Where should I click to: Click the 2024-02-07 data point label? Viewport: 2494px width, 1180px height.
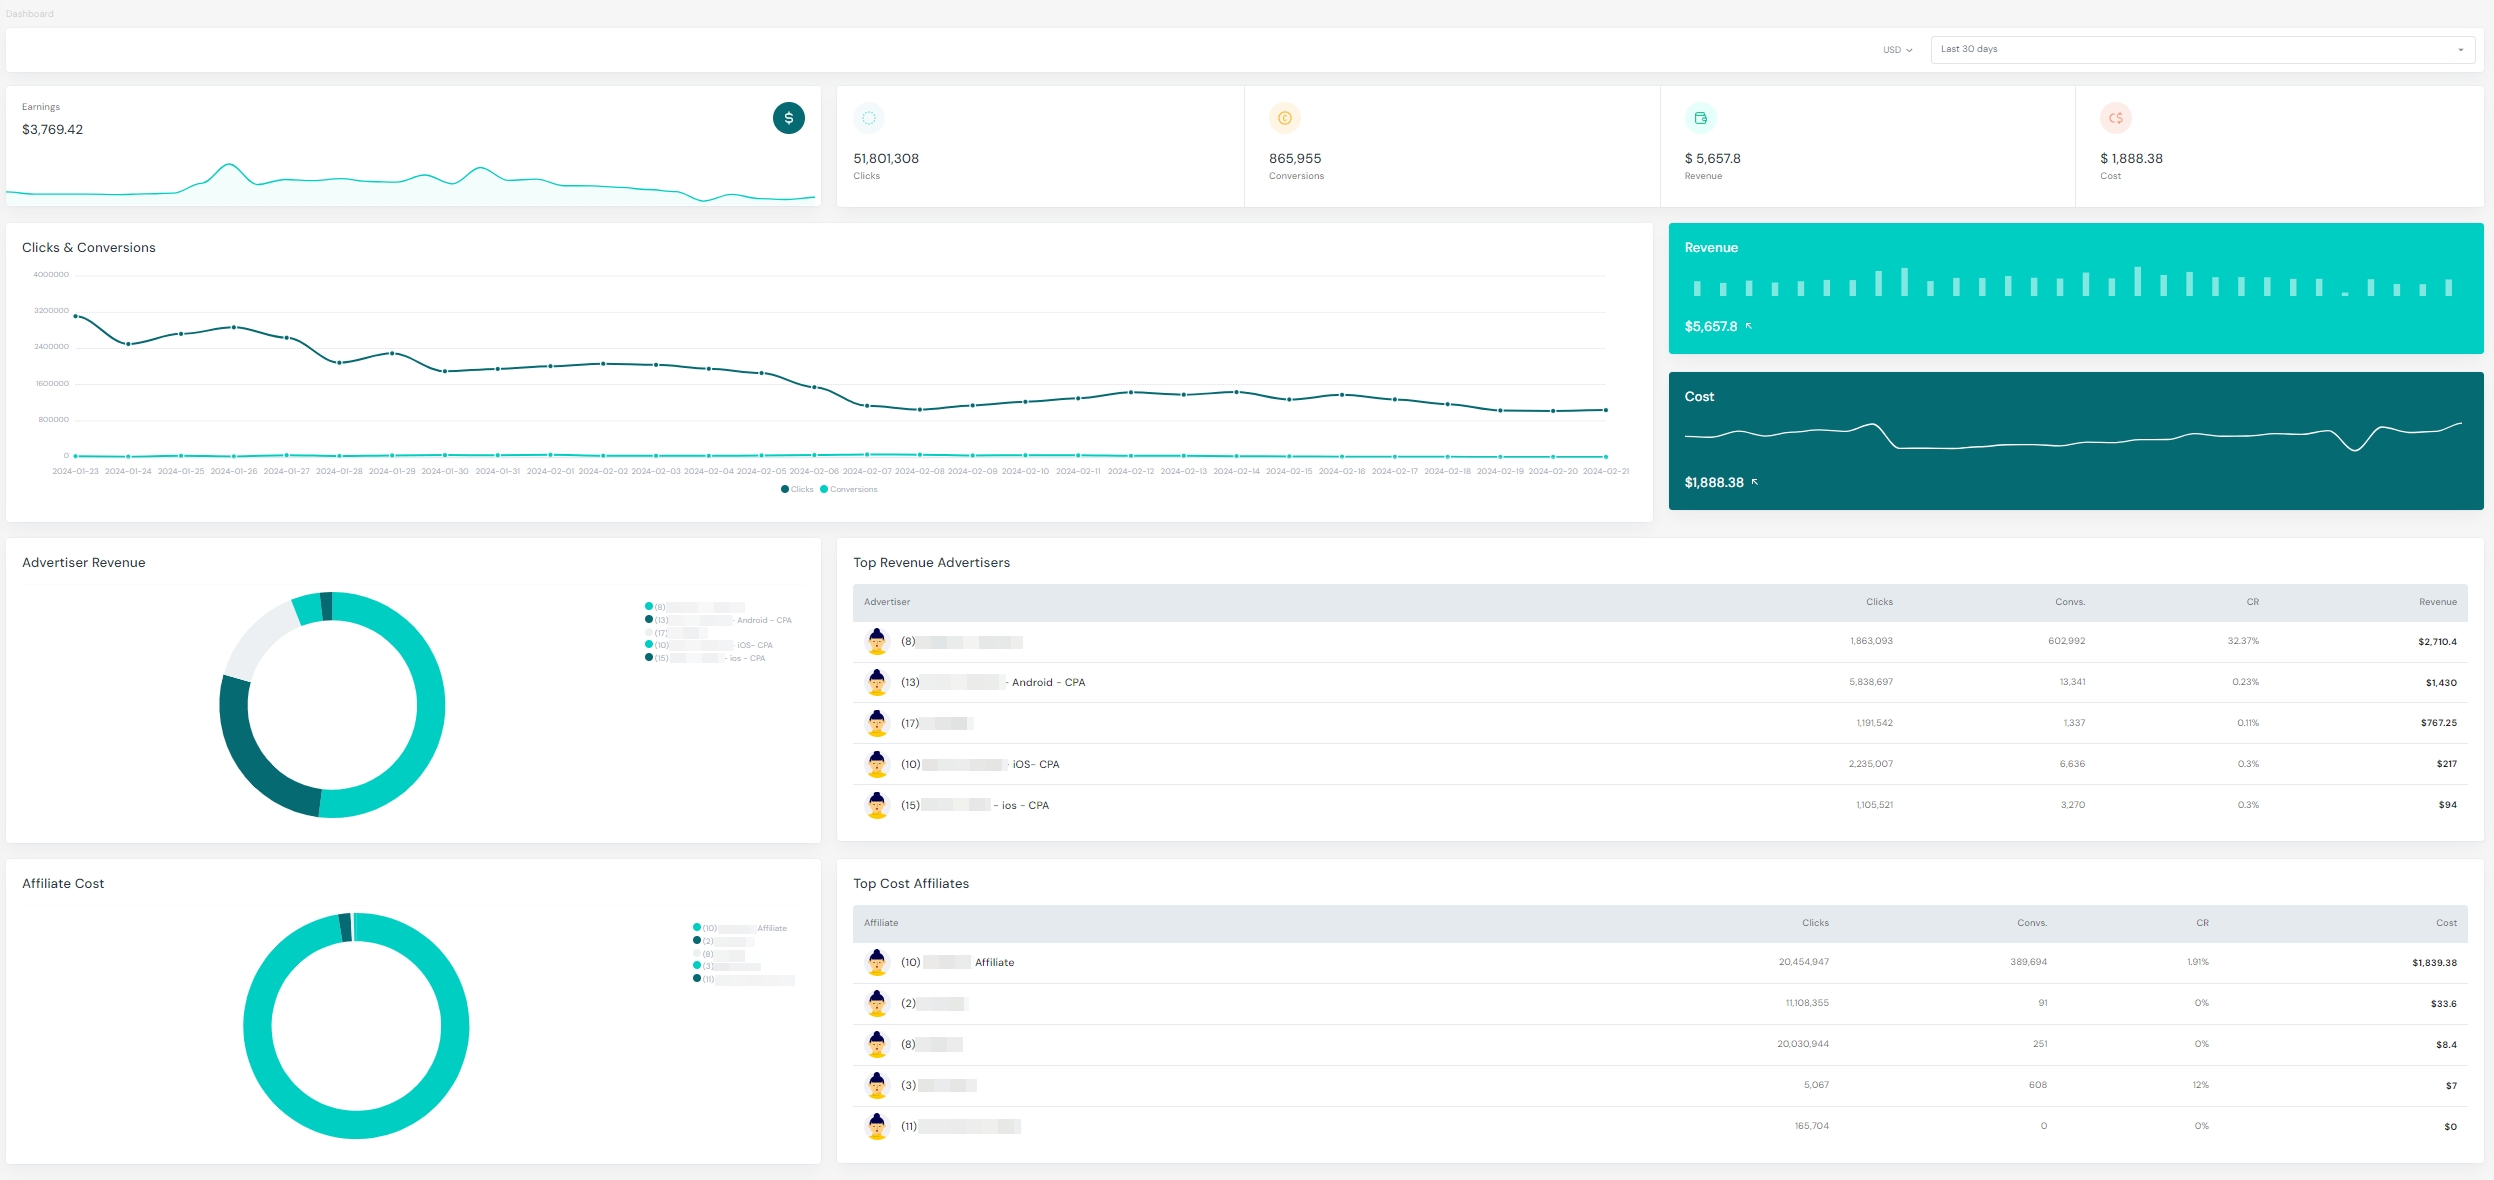[867, 471]
